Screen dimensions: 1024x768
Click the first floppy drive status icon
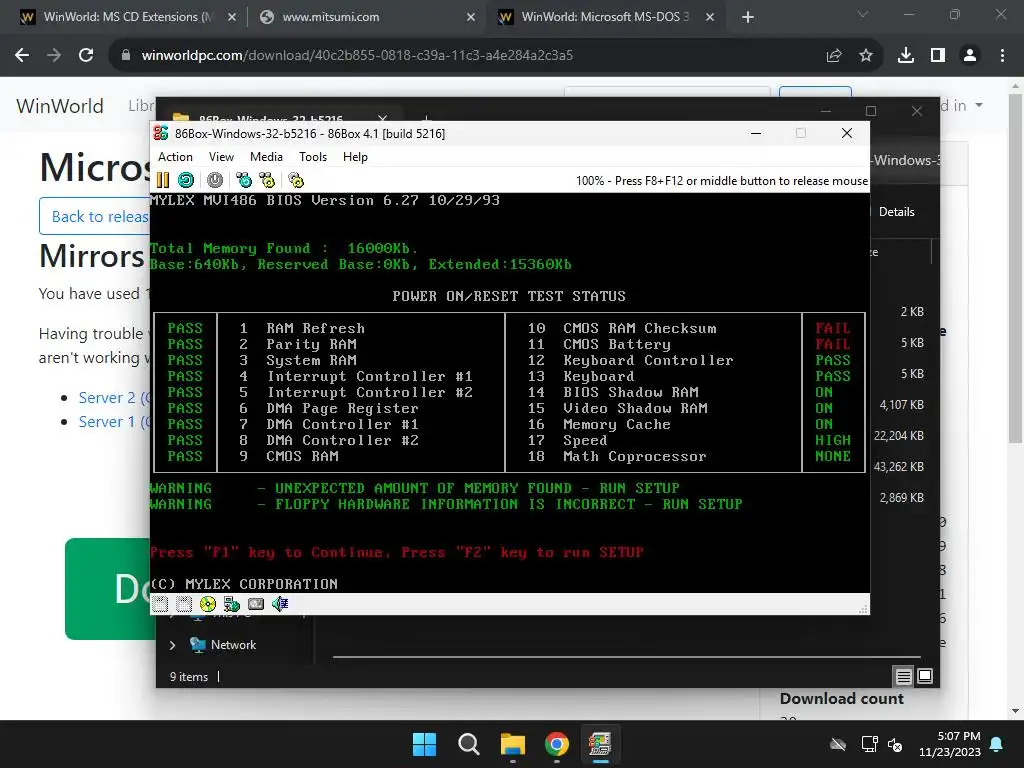click(x=160, y=604)
